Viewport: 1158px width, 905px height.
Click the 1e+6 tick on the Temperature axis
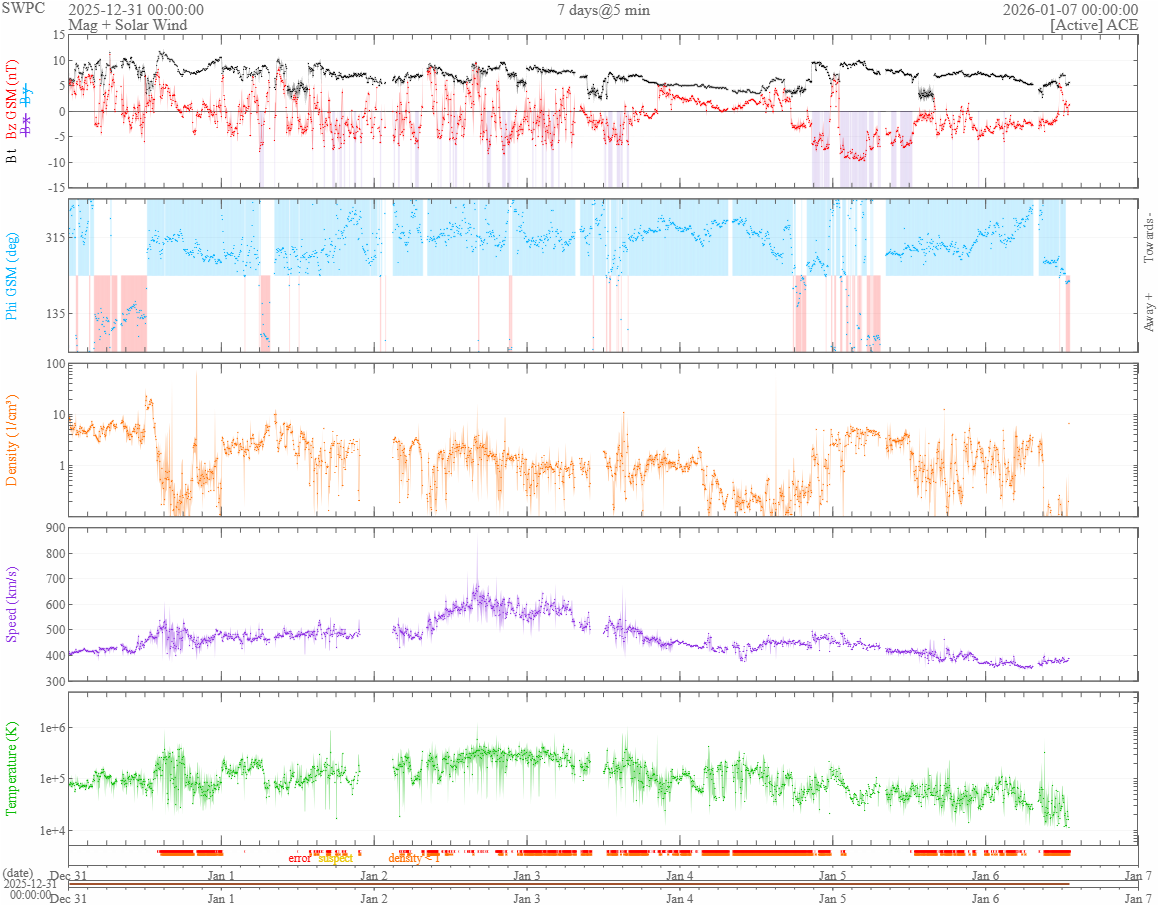(x=52, y=728)
